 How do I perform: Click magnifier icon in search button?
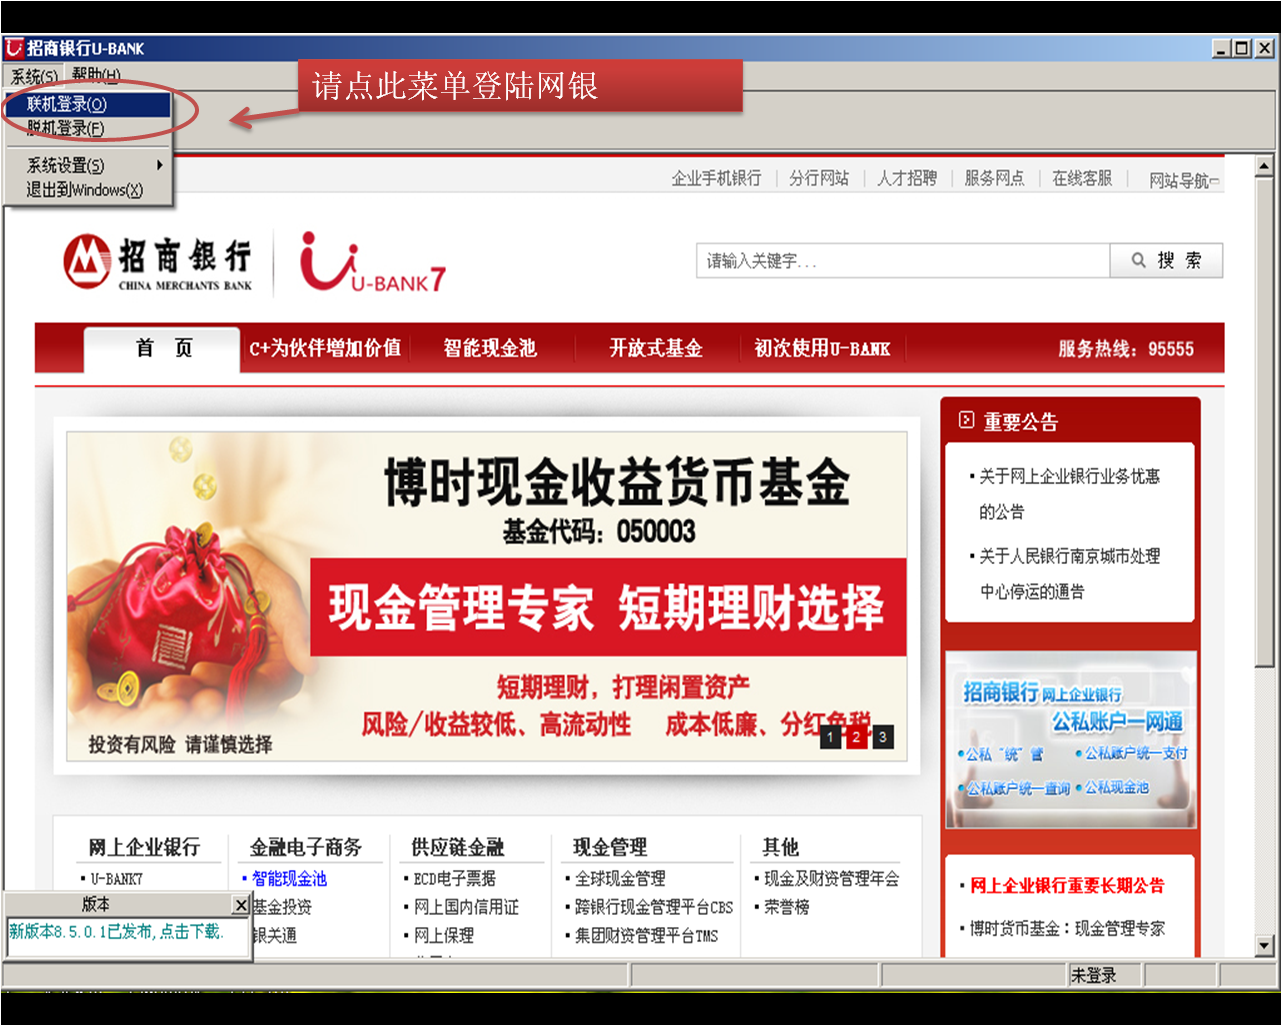tap(1138, 260)
